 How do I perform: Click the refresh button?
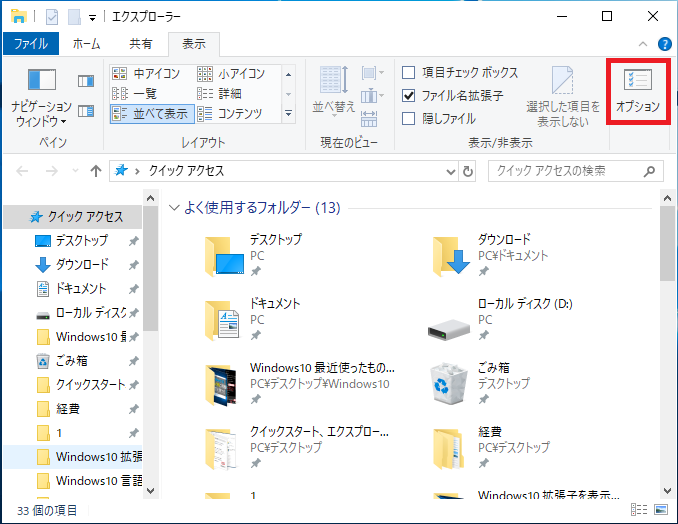(467, 172)
